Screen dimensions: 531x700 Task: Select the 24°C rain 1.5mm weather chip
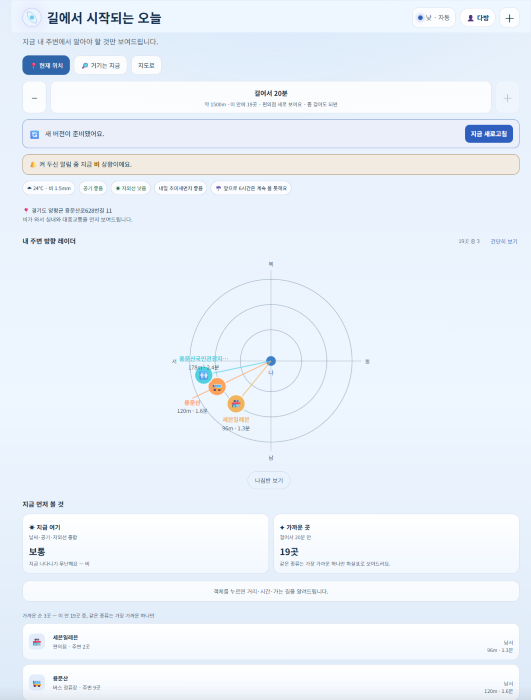click(x=49, y=188)
